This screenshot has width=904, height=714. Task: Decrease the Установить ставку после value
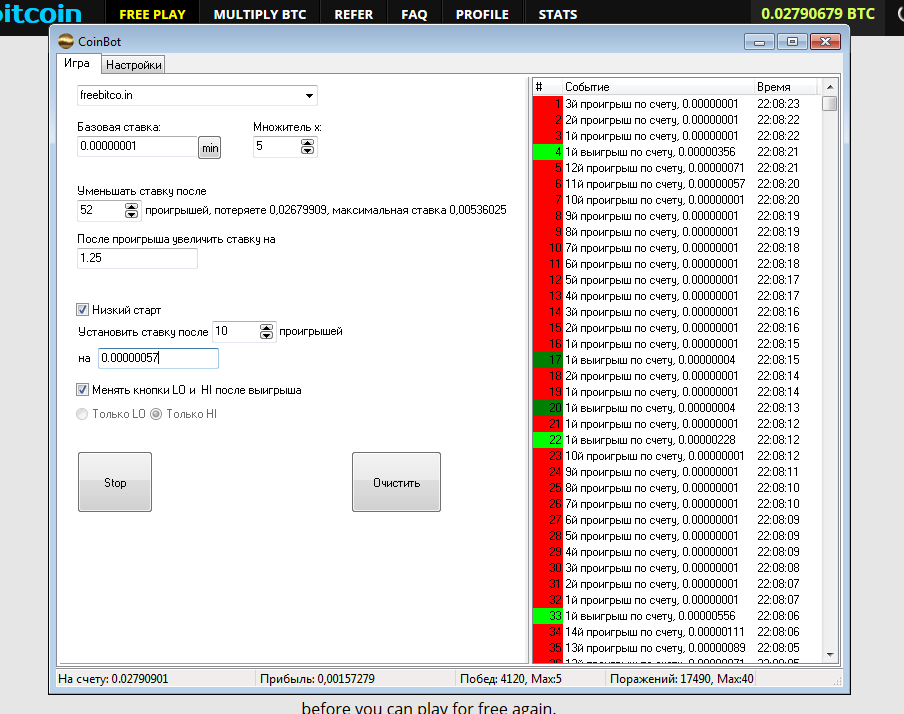click(x=266, y=336)
